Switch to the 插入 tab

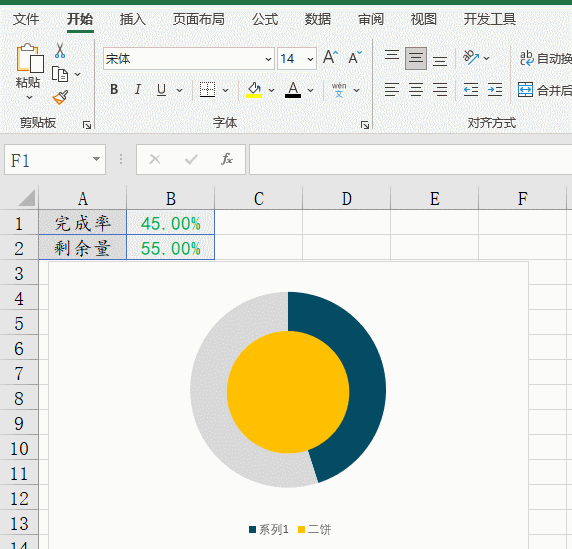coord(133,19)
